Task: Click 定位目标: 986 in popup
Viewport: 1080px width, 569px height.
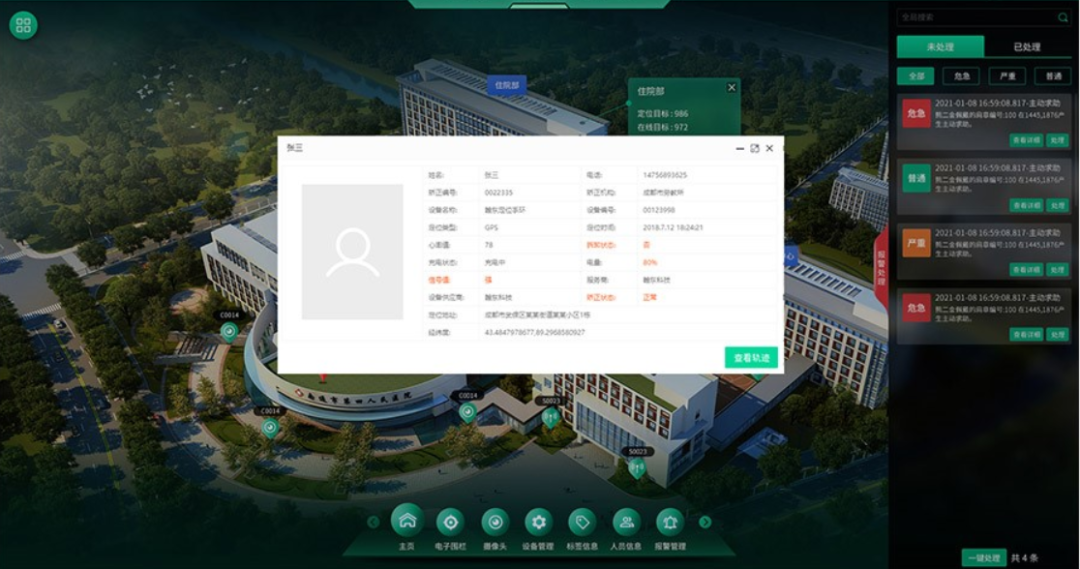Action: 662,114
